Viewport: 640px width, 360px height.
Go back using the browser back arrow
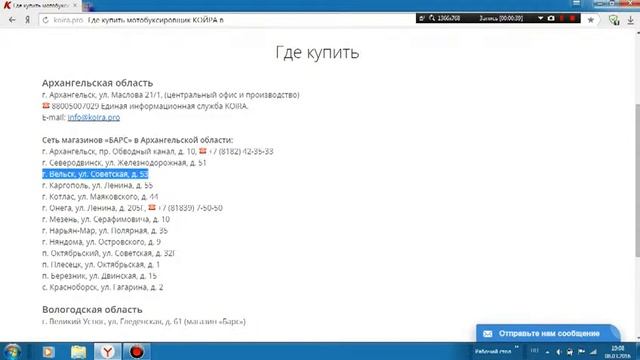tap(12, 20)
